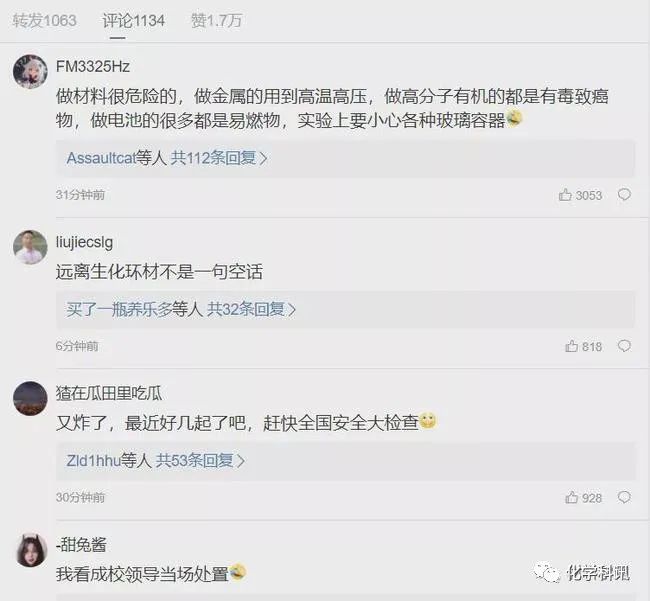
Task: Open the FM3325Hz username link
Action: coord(93,66)
